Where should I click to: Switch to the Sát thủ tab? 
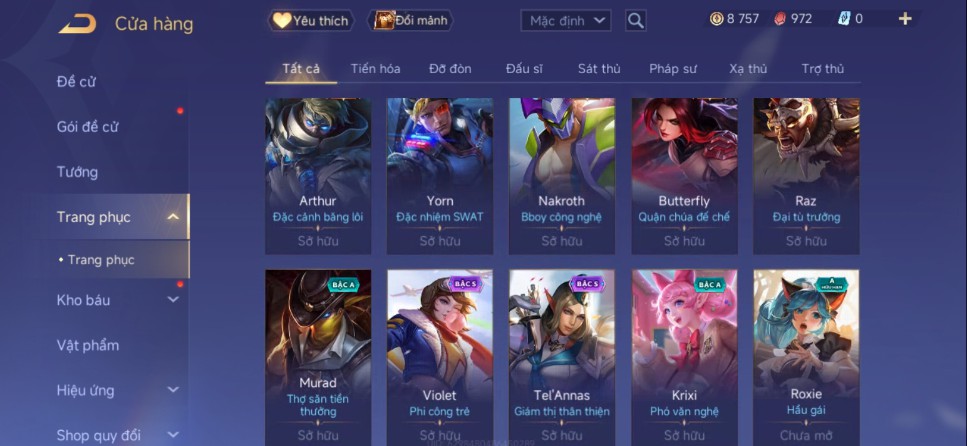(x=599, y=69)
